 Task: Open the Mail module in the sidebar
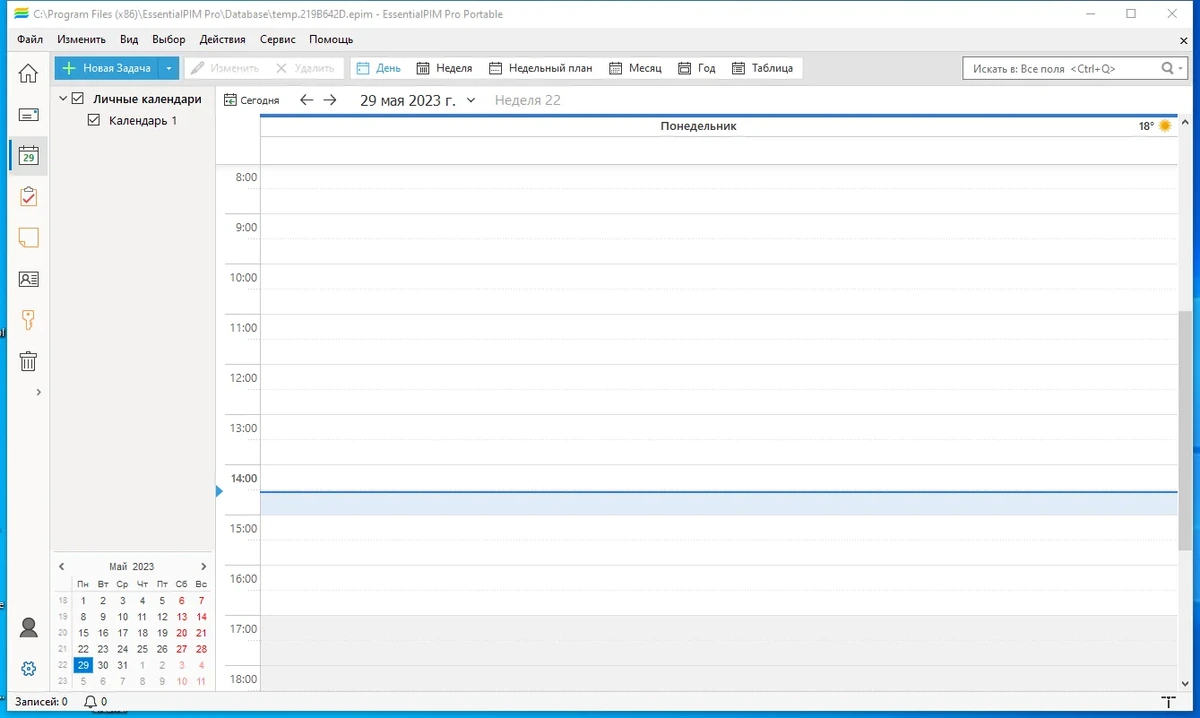point(28,115)
